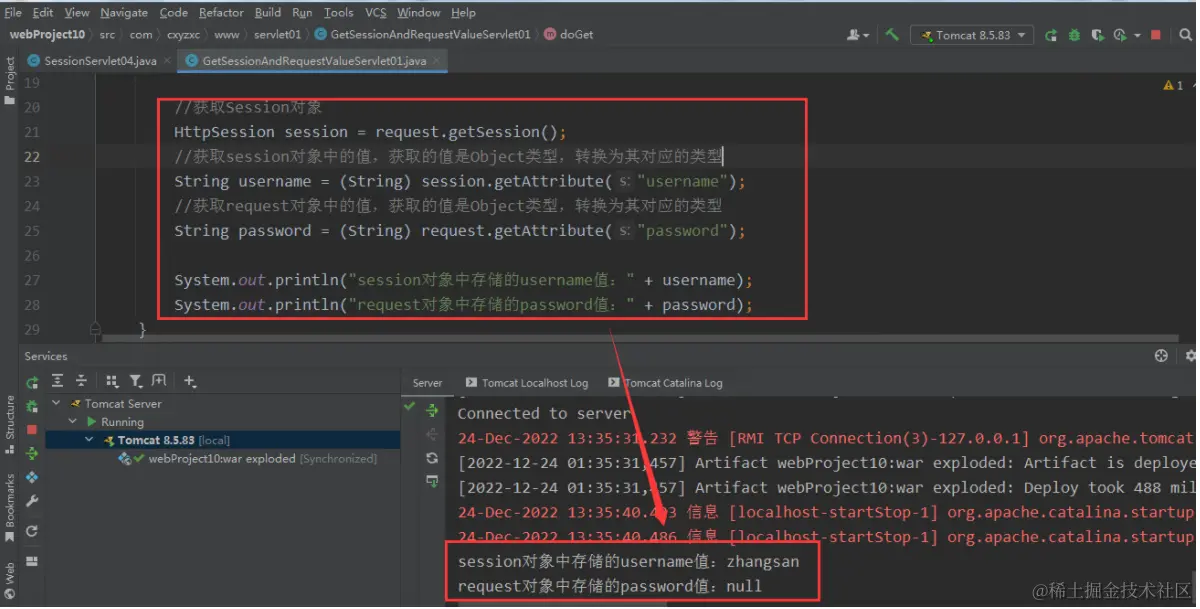Click the Debug bug icon in Services sidebar

[x=32, y=405]
